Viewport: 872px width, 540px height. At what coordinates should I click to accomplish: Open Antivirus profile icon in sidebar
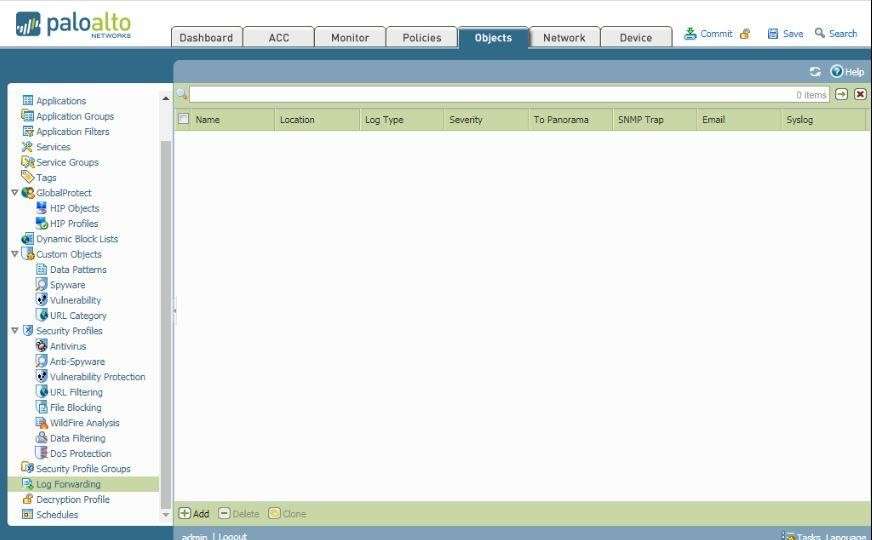42,346
